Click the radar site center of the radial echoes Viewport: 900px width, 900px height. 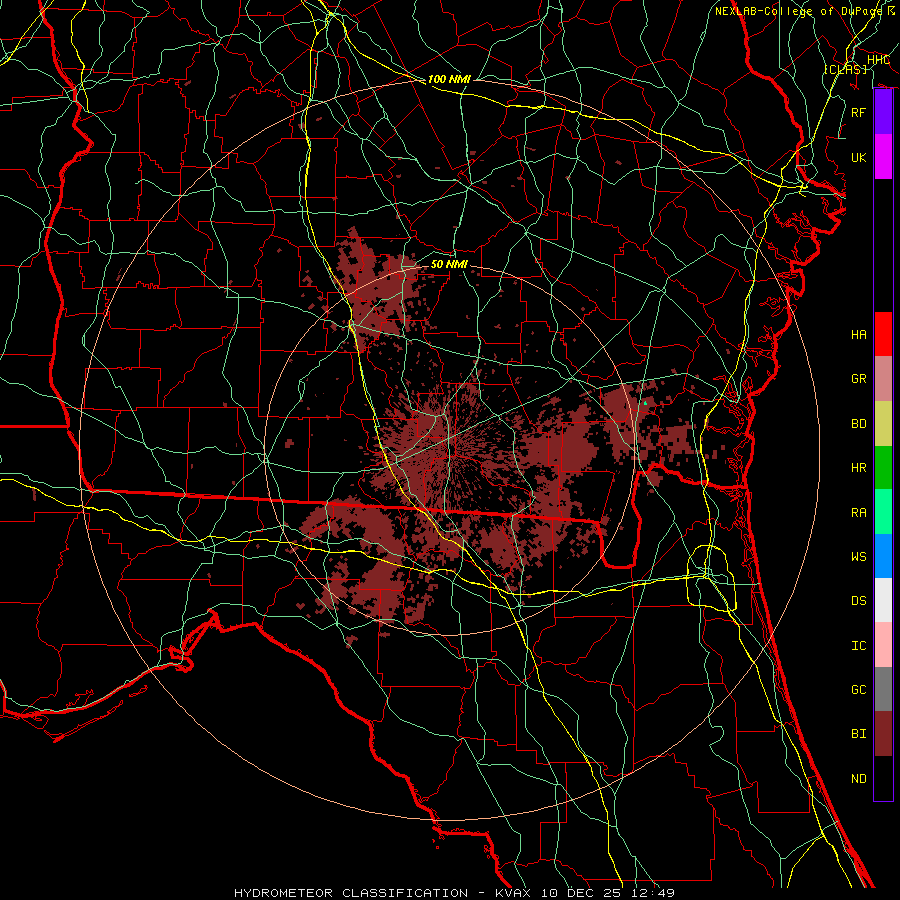coord(450,451)
